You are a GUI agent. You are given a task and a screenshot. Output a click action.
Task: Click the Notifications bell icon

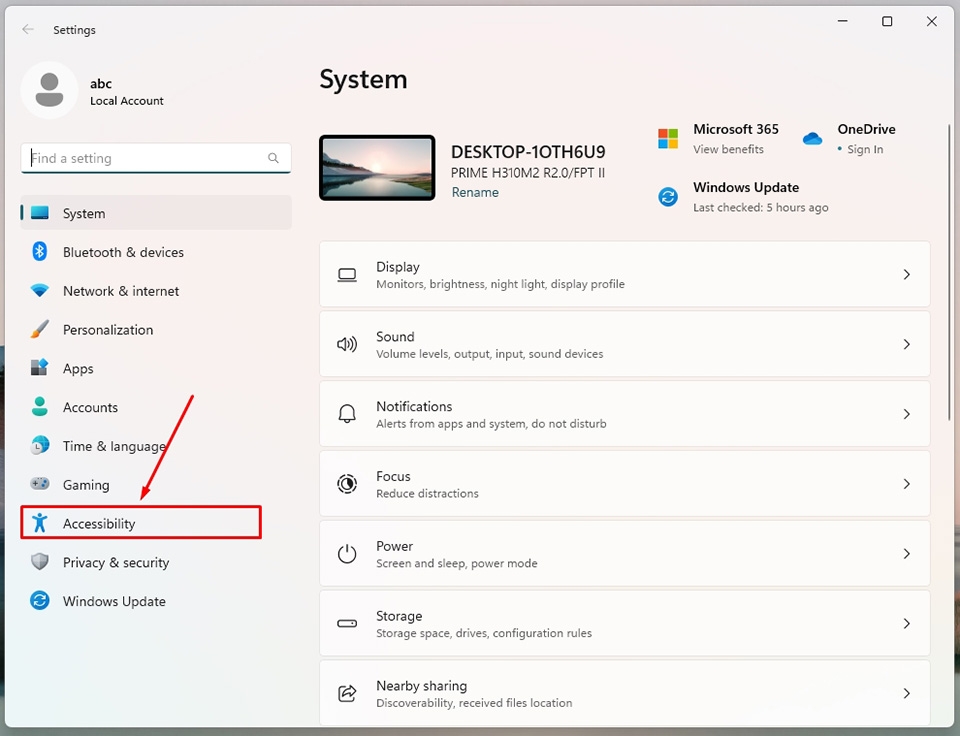pos(347,414)
